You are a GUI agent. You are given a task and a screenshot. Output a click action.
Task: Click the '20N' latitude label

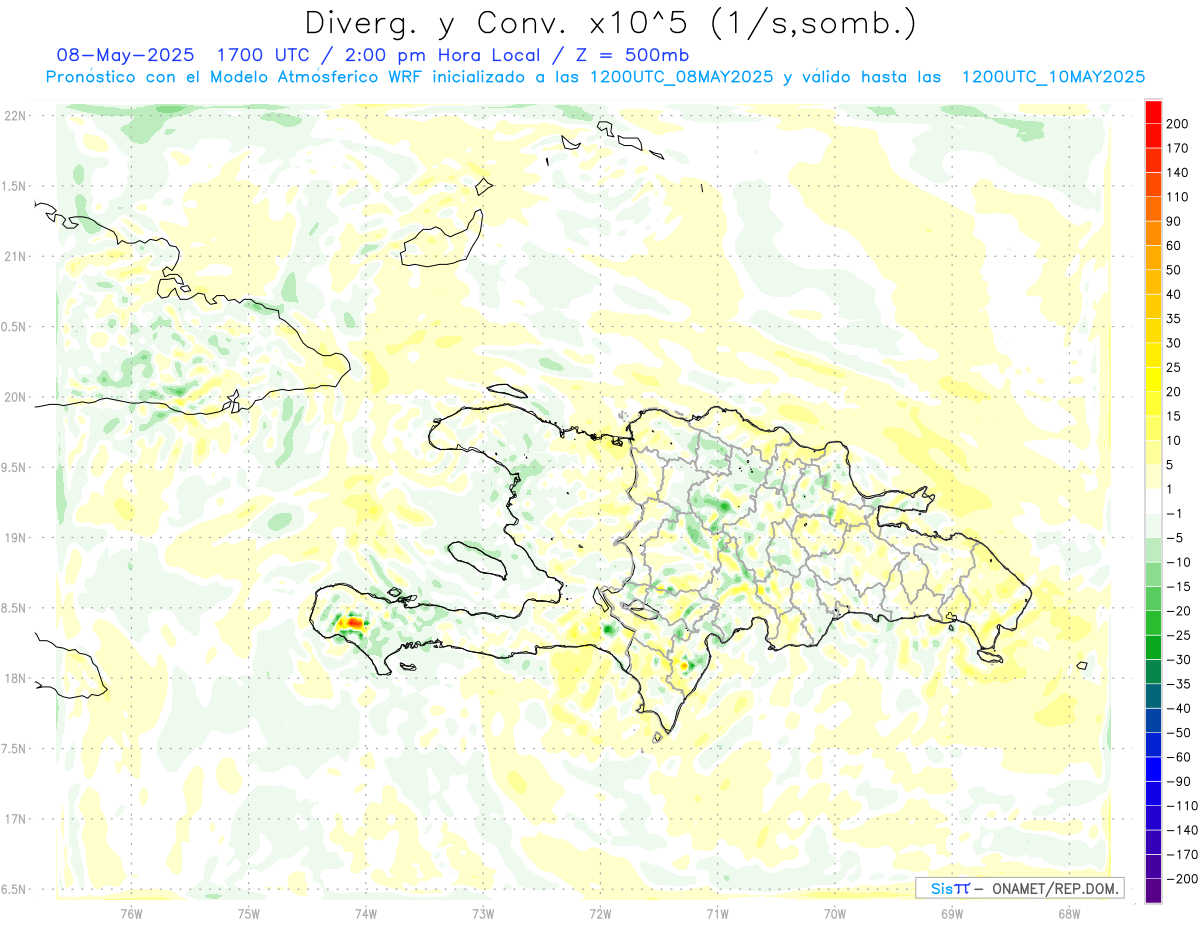pos(14,397)
